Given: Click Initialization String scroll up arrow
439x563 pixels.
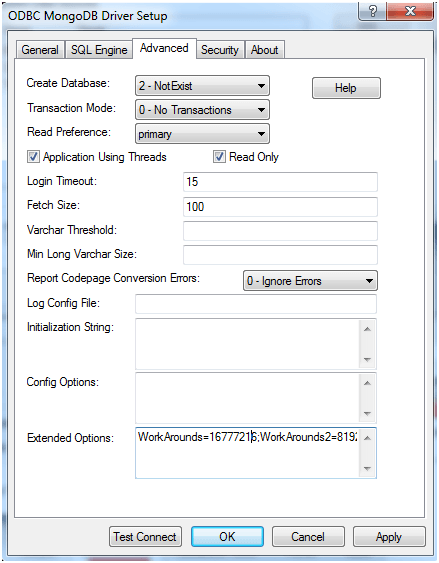Looking at the screenshot, I should point(367,329).
